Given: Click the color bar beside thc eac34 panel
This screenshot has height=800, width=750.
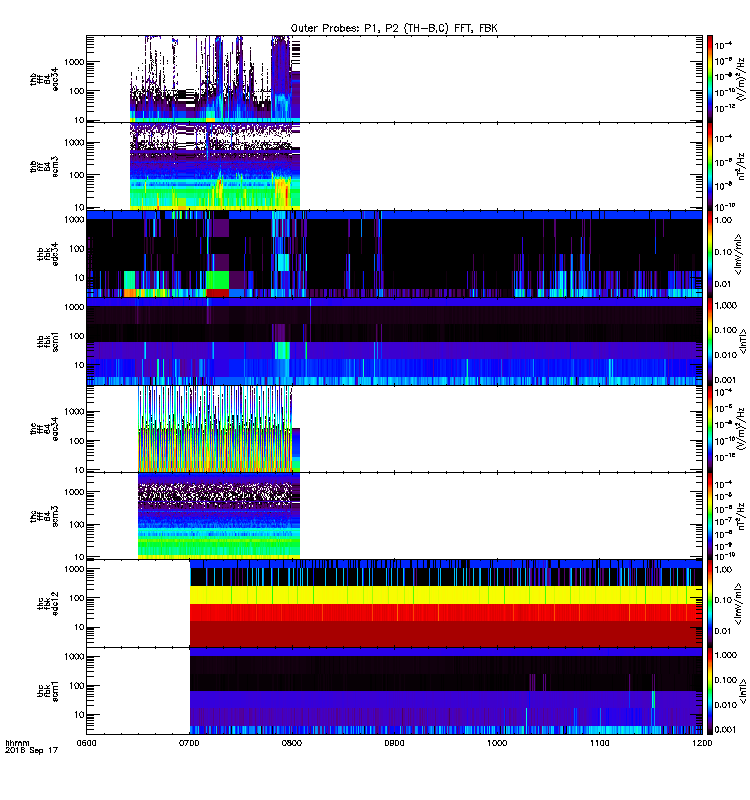Looking at the screenshot, I should 710,429.
